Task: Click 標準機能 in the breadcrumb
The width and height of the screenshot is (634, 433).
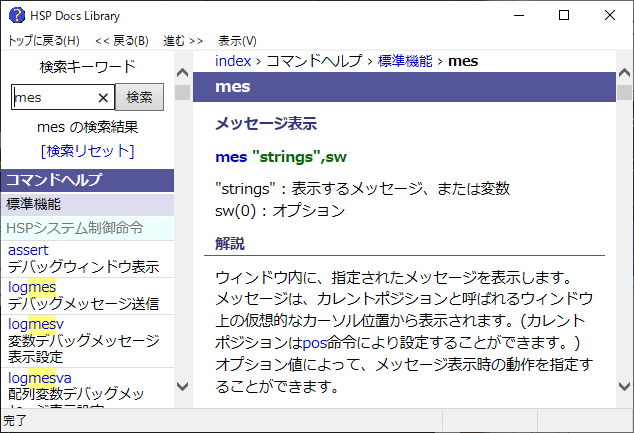Action: tap(405, 62)
